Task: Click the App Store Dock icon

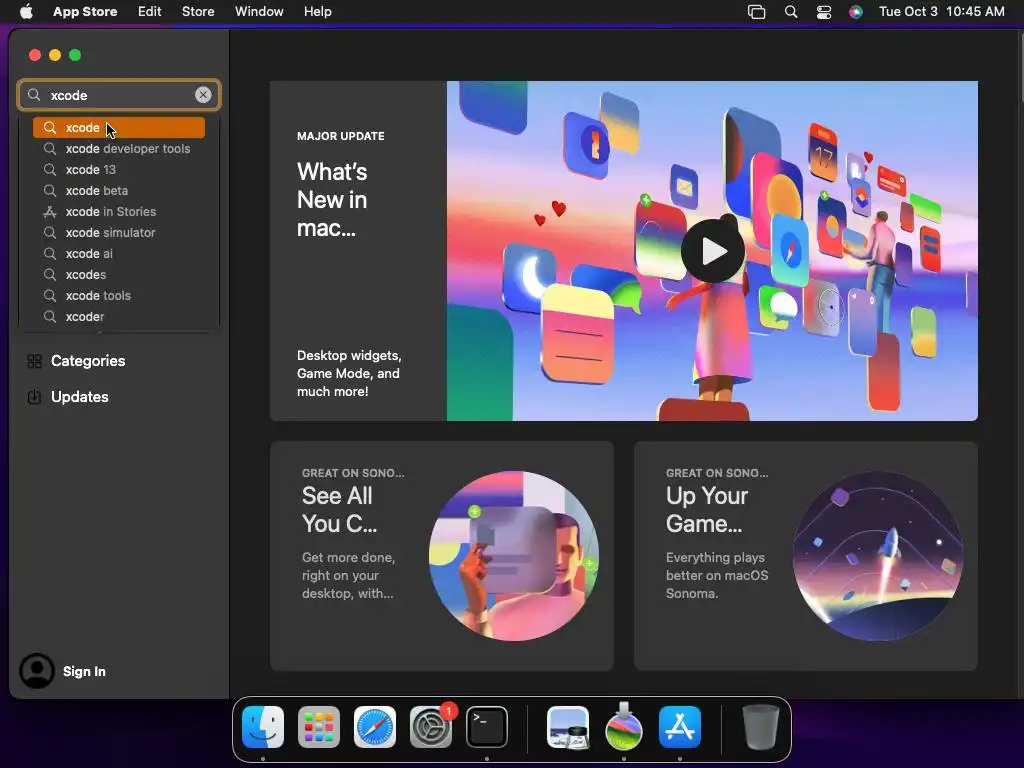Action: [680, 727]
